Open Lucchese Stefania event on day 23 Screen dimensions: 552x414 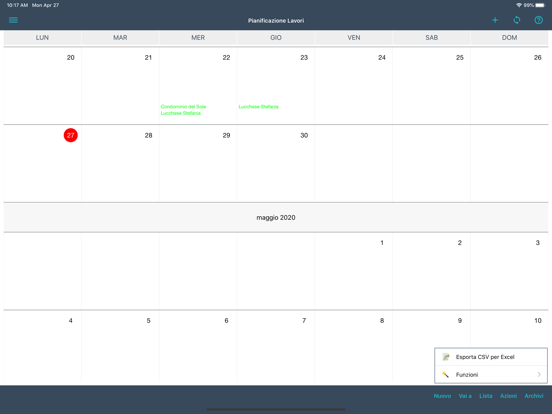pos(258,107)
